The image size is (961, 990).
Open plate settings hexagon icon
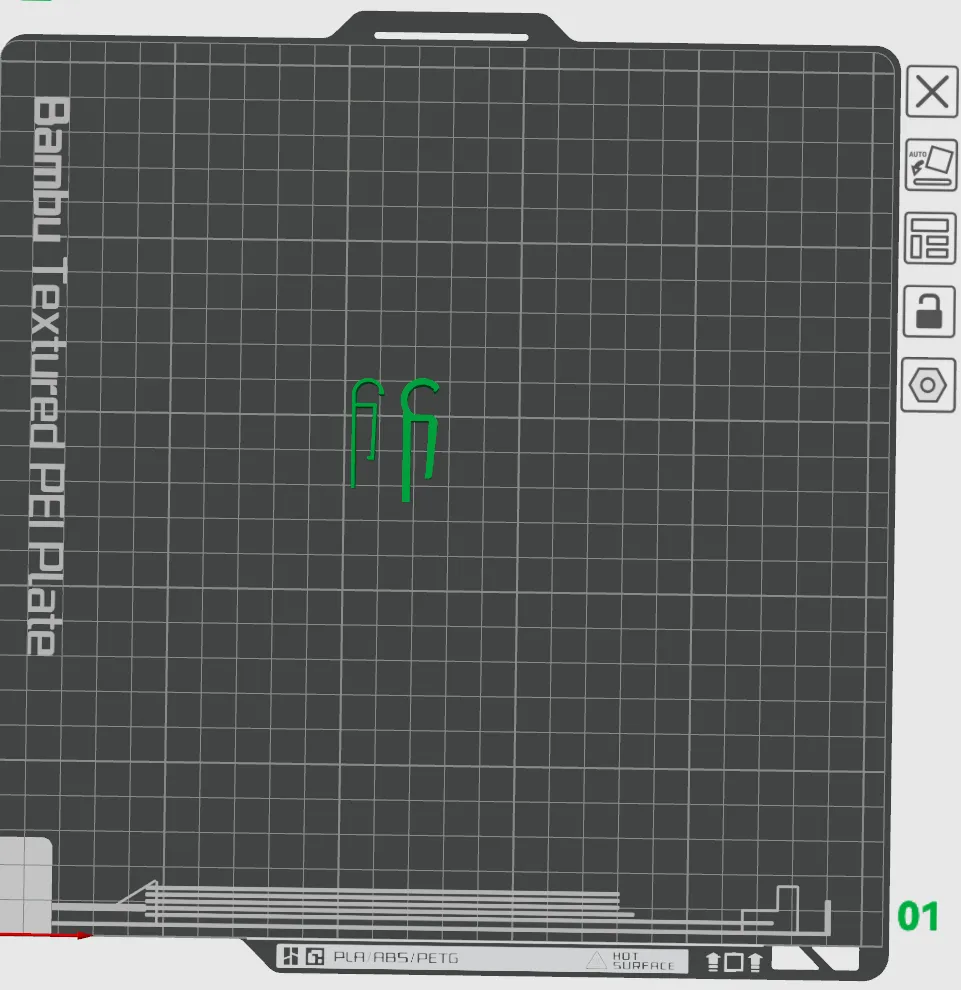pos(928,385)
